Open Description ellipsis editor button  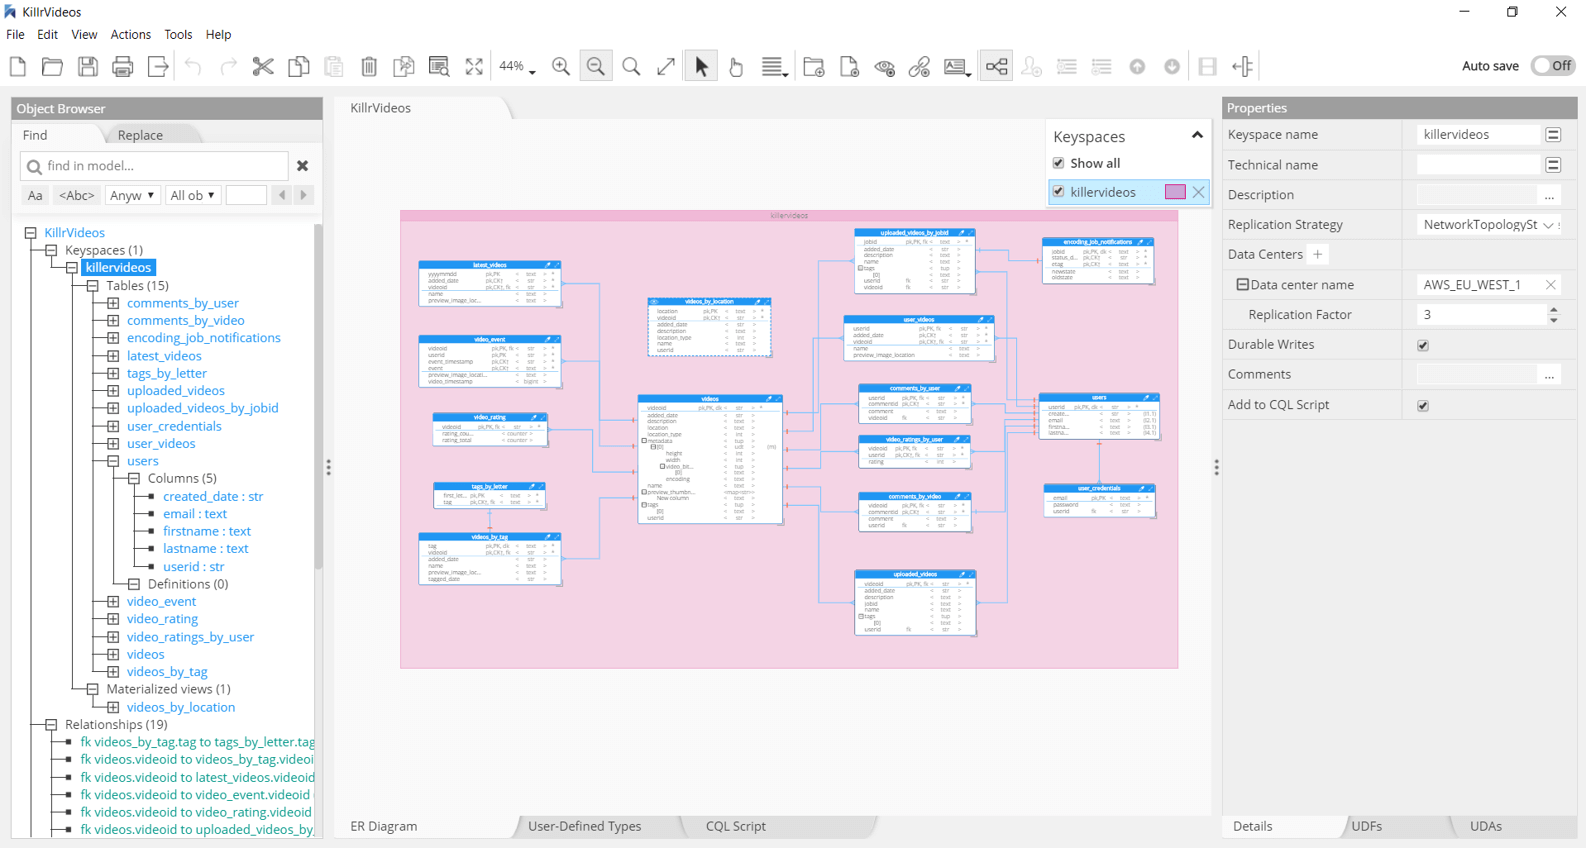(1549, 195)
